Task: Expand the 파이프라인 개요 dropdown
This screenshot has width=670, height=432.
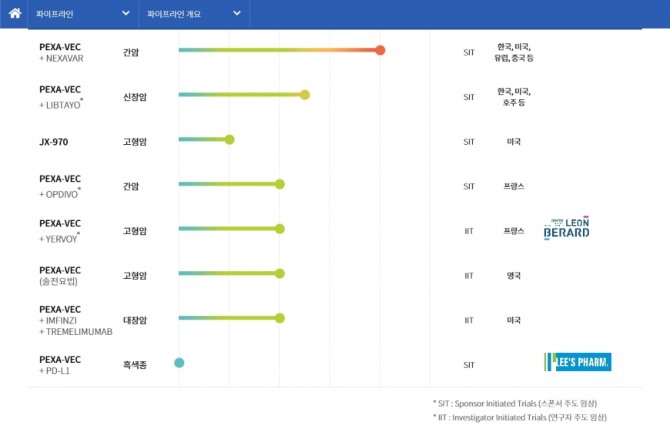Action: (194, 14)
